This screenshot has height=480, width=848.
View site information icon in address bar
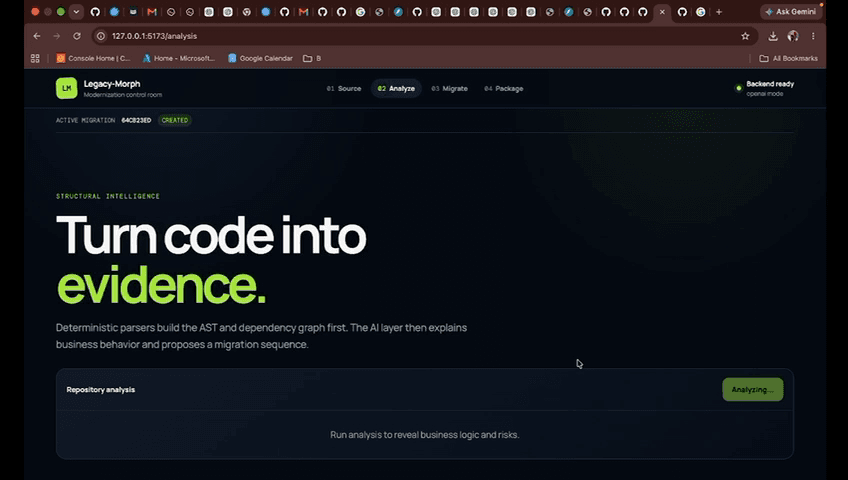click(x=101, y=36)
